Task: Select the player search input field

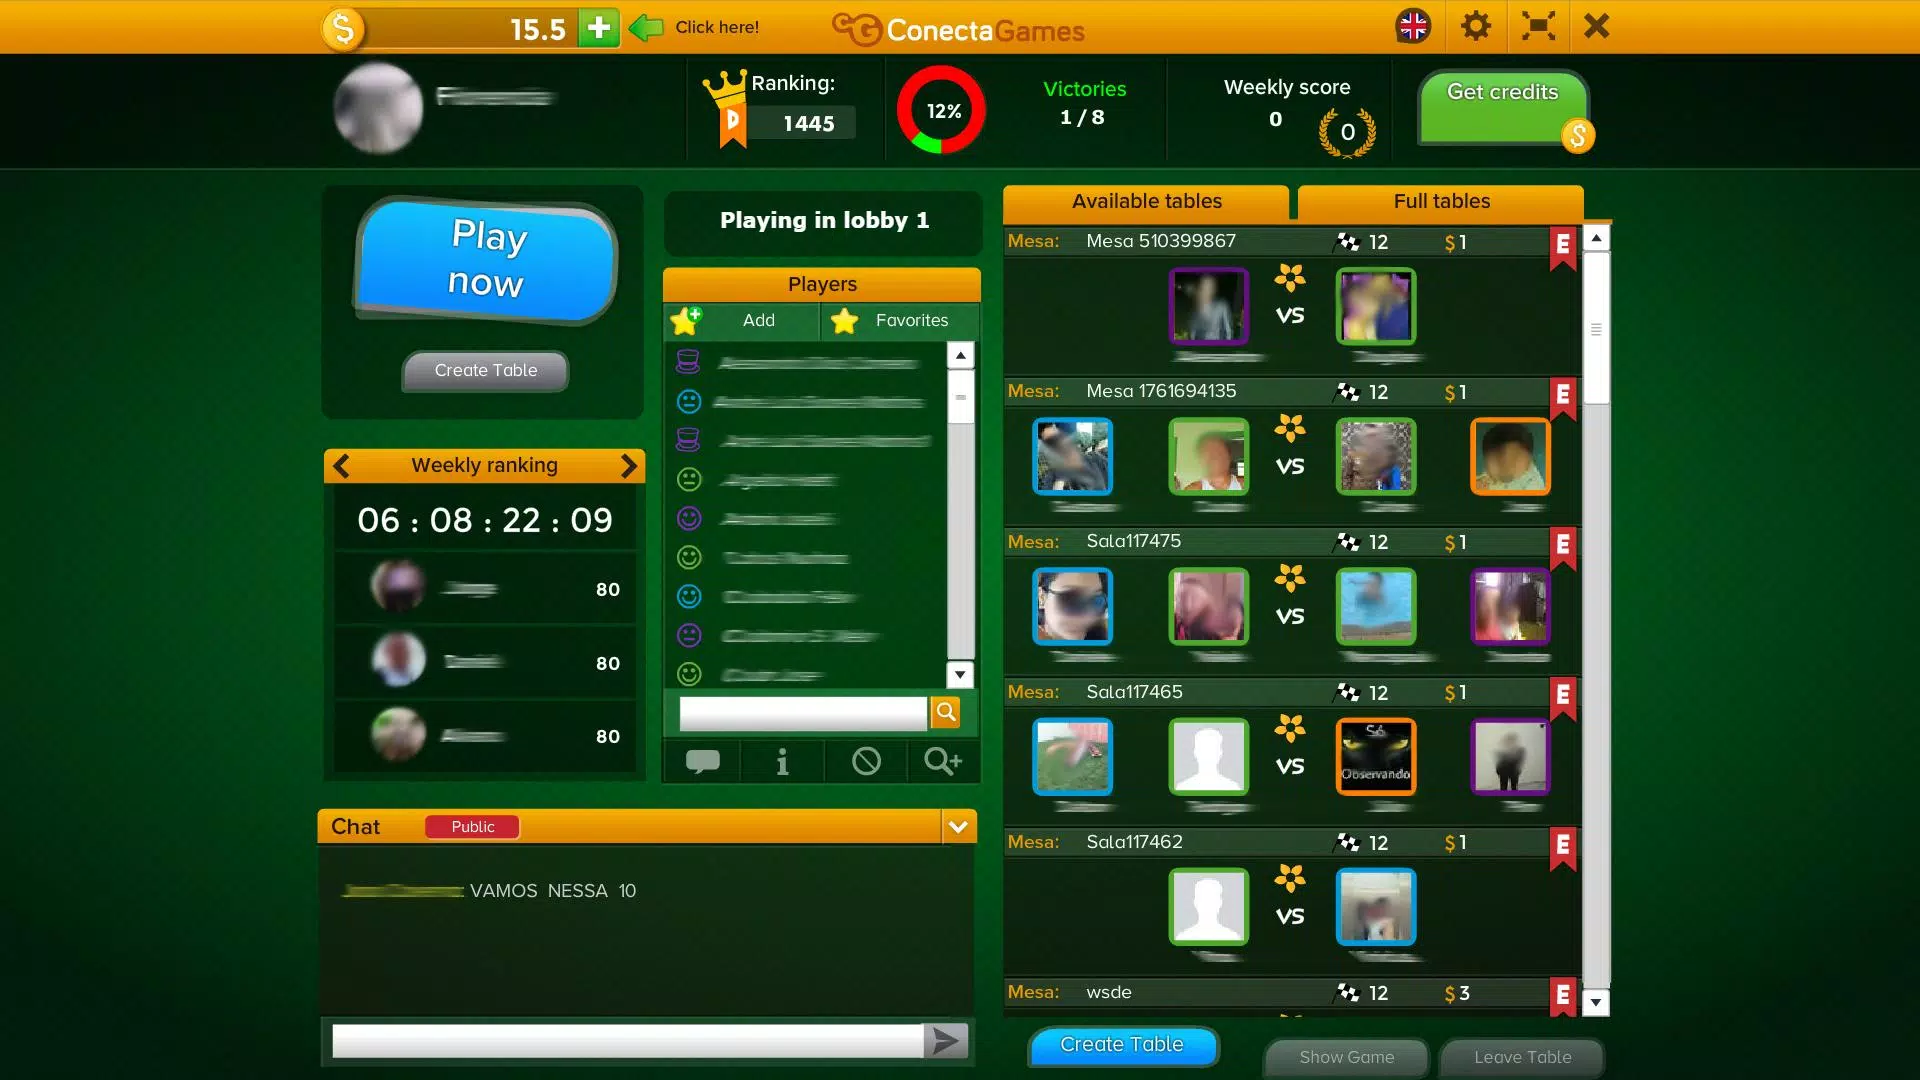Action: click(802, 712)
